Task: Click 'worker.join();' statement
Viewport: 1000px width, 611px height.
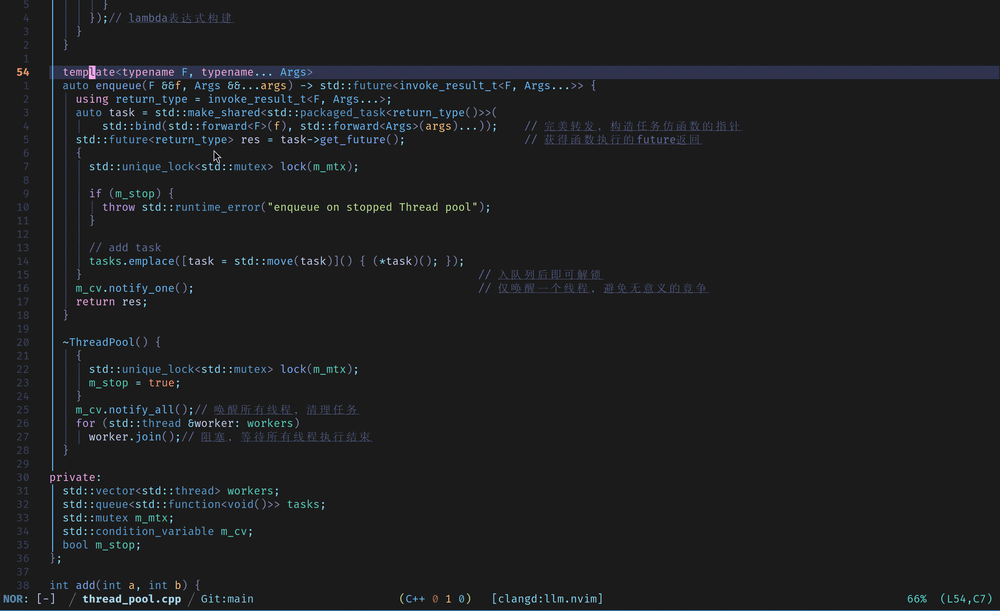Action: pyautogui.click(x=135, y=437)
